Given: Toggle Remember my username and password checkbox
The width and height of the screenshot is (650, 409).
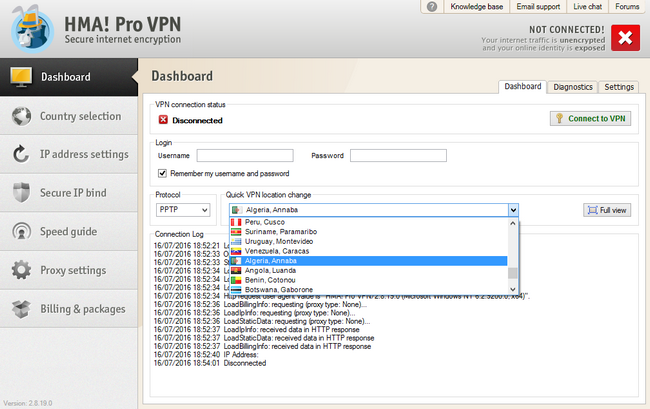Looking at the screenshot, I should pyautogui.click(x=162, y=173).
